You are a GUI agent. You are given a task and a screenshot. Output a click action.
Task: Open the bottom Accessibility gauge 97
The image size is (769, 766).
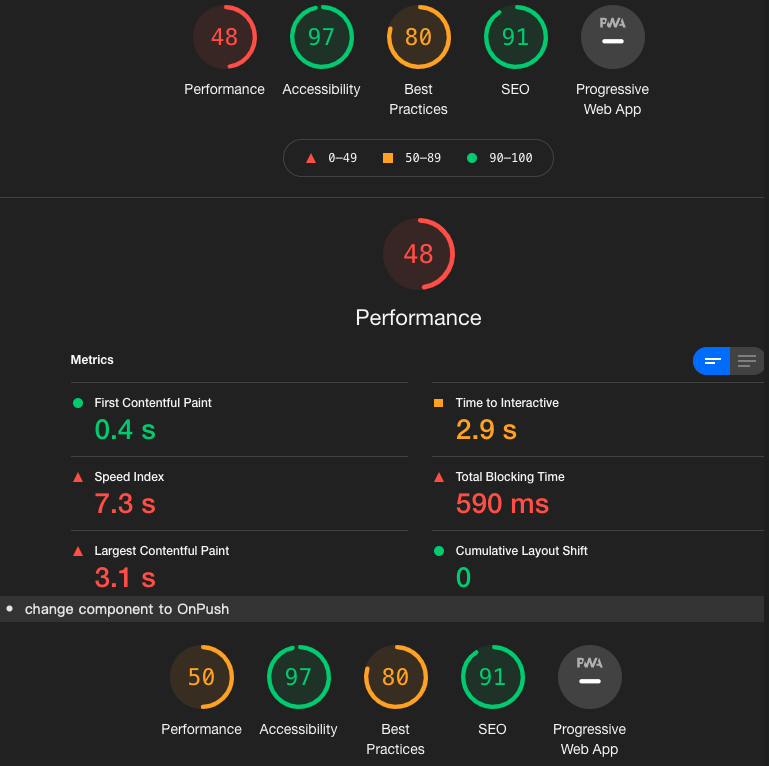click(298, 677)
